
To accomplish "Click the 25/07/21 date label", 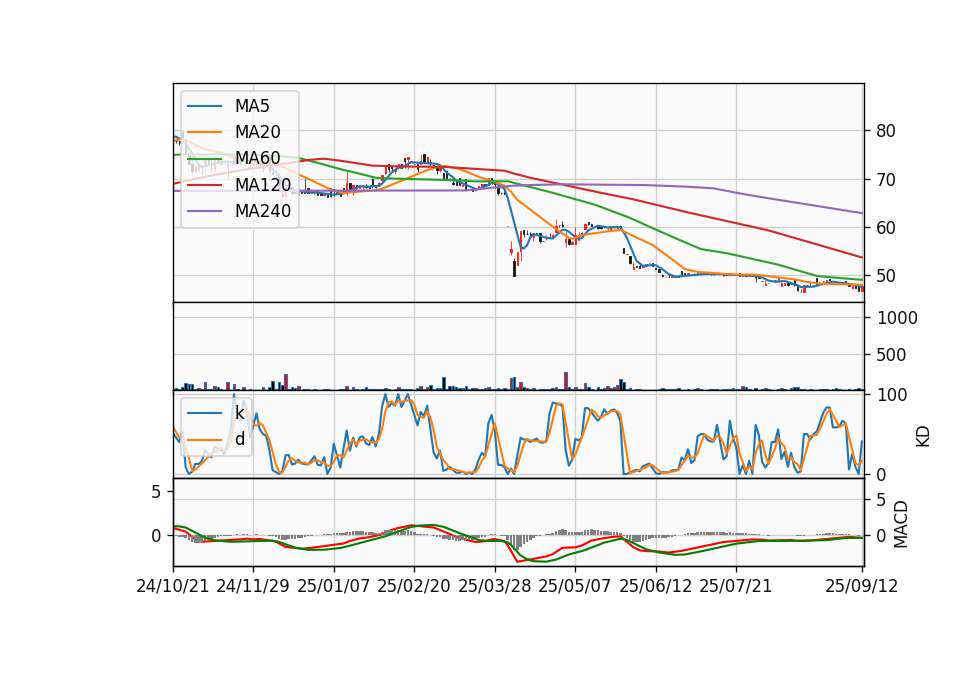I will (x=735, y=586).
